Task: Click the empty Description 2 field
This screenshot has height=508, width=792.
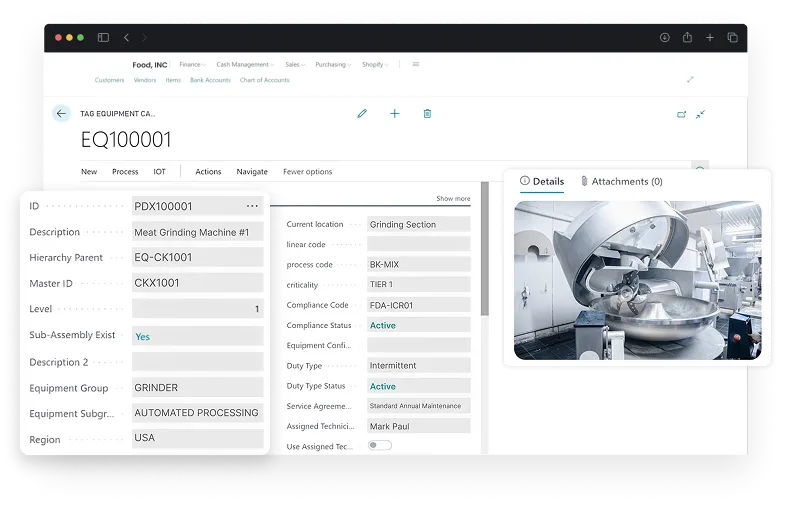Action: [x=197, y=362]
